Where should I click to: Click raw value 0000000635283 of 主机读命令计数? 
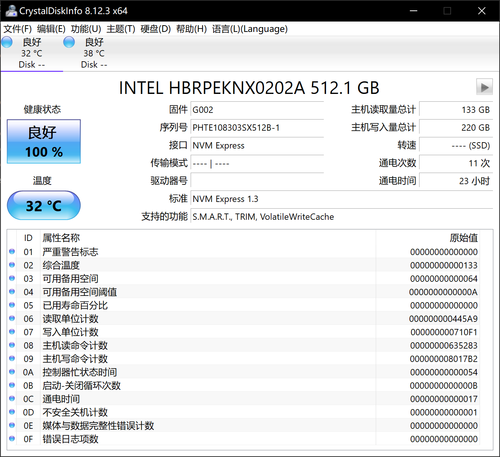[x=444, y=345]
